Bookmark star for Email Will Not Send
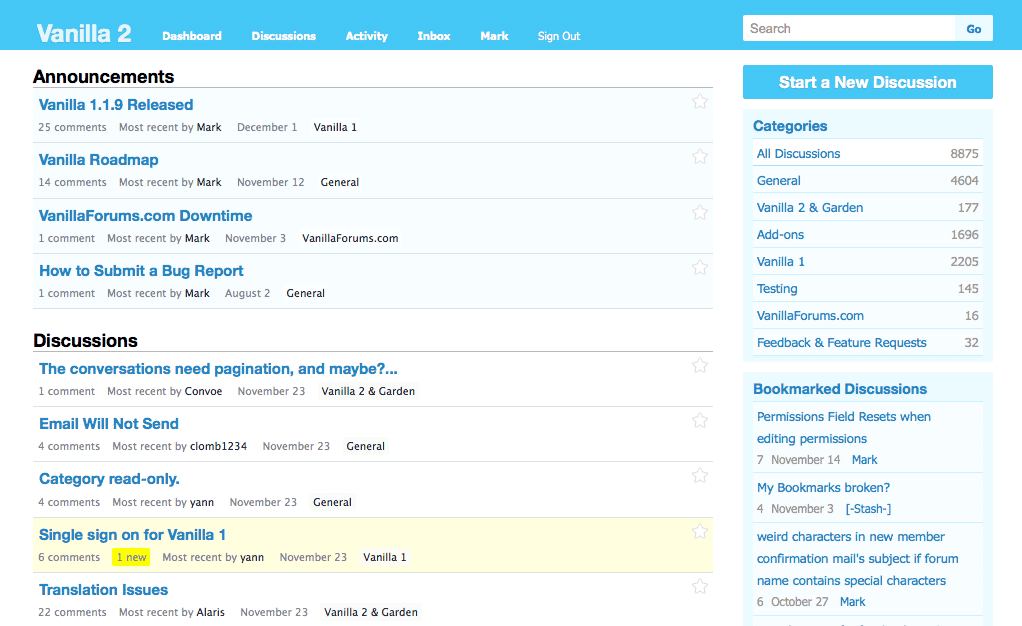Viewport: 1022px width, 626px height. coord(700,421)
